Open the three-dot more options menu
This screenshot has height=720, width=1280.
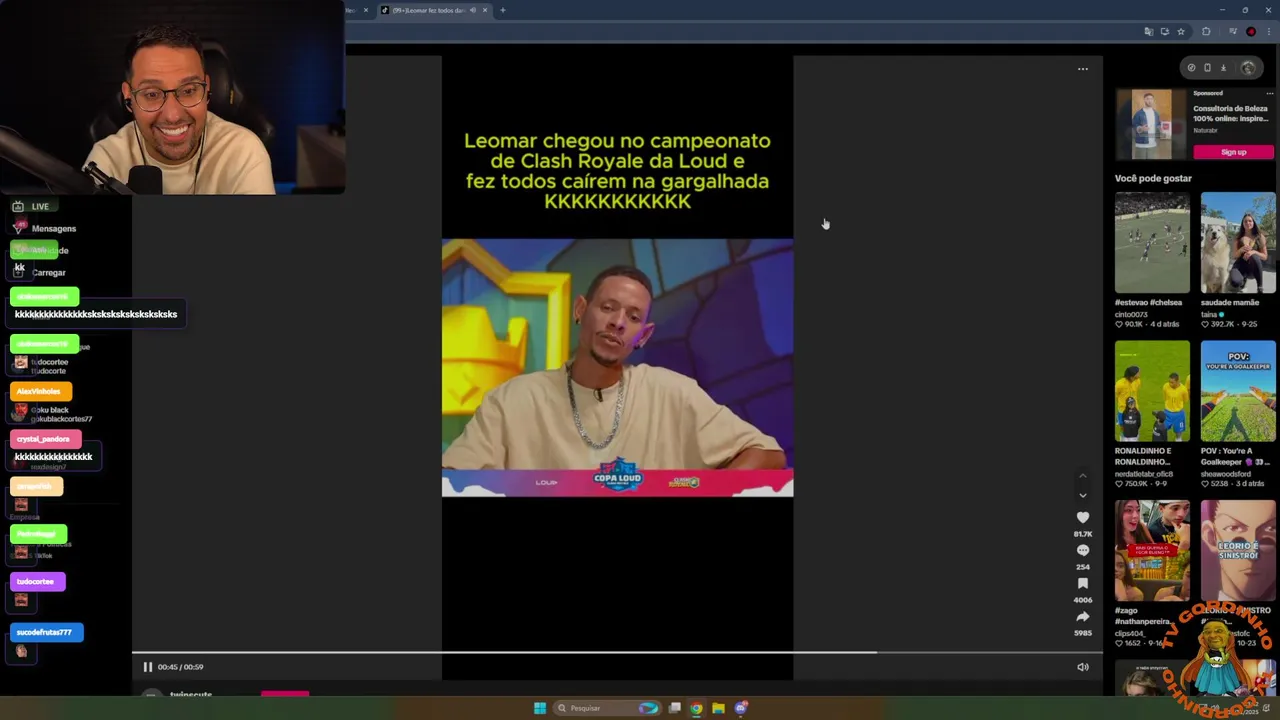1082,69
